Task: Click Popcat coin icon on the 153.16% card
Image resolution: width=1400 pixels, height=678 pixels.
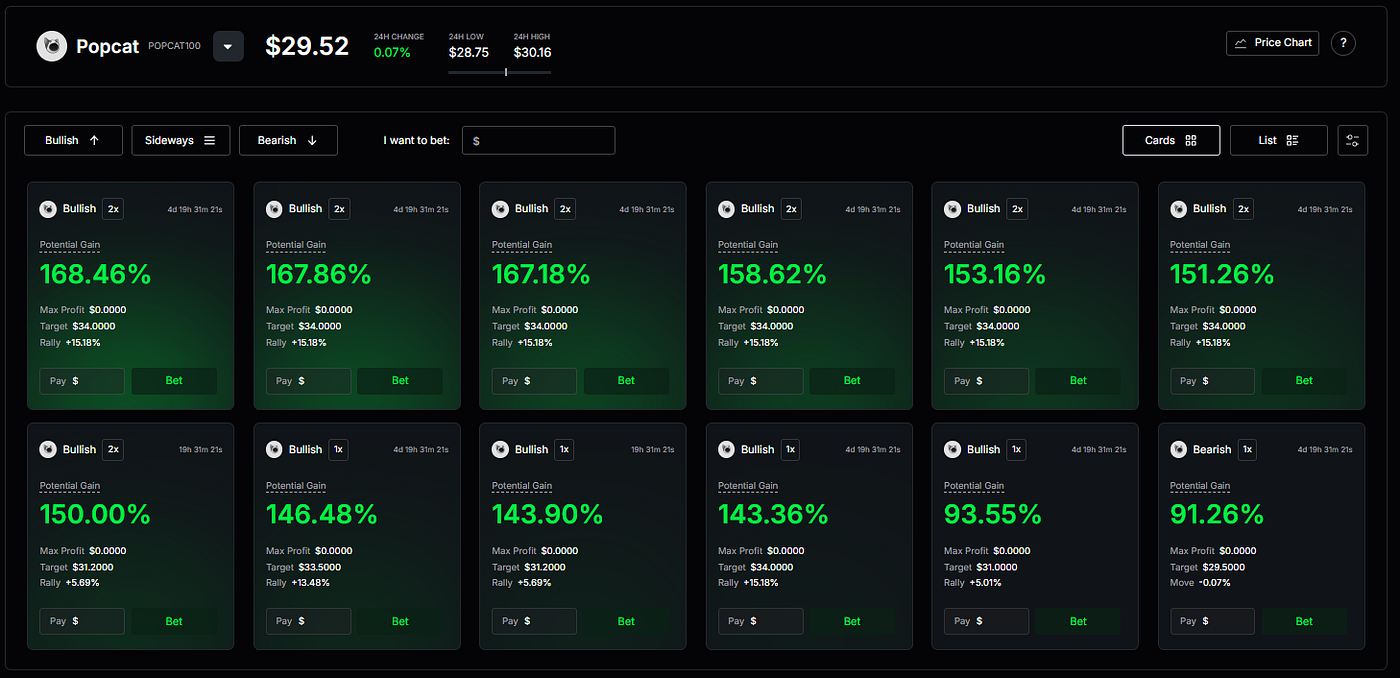Action: (x=952, y=209)
